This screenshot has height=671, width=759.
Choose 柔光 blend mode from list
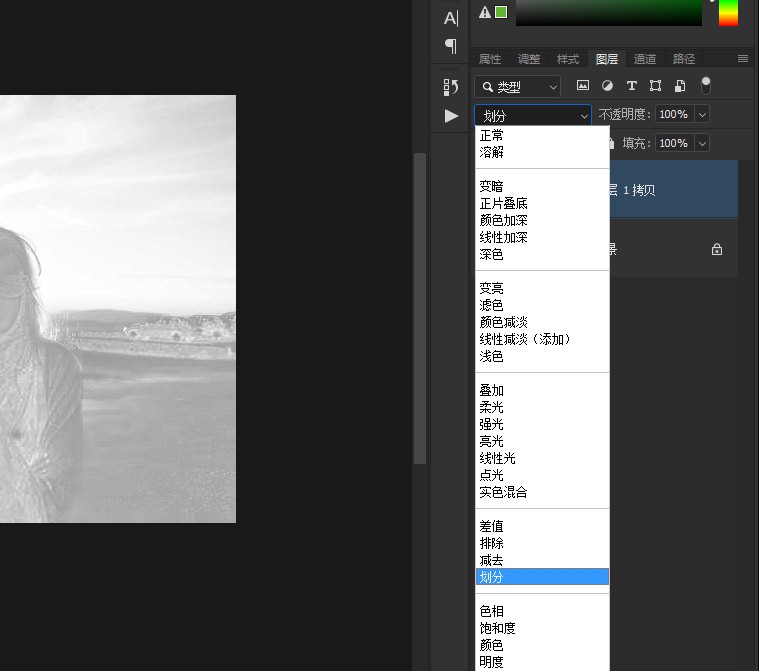tap(491, 407)
